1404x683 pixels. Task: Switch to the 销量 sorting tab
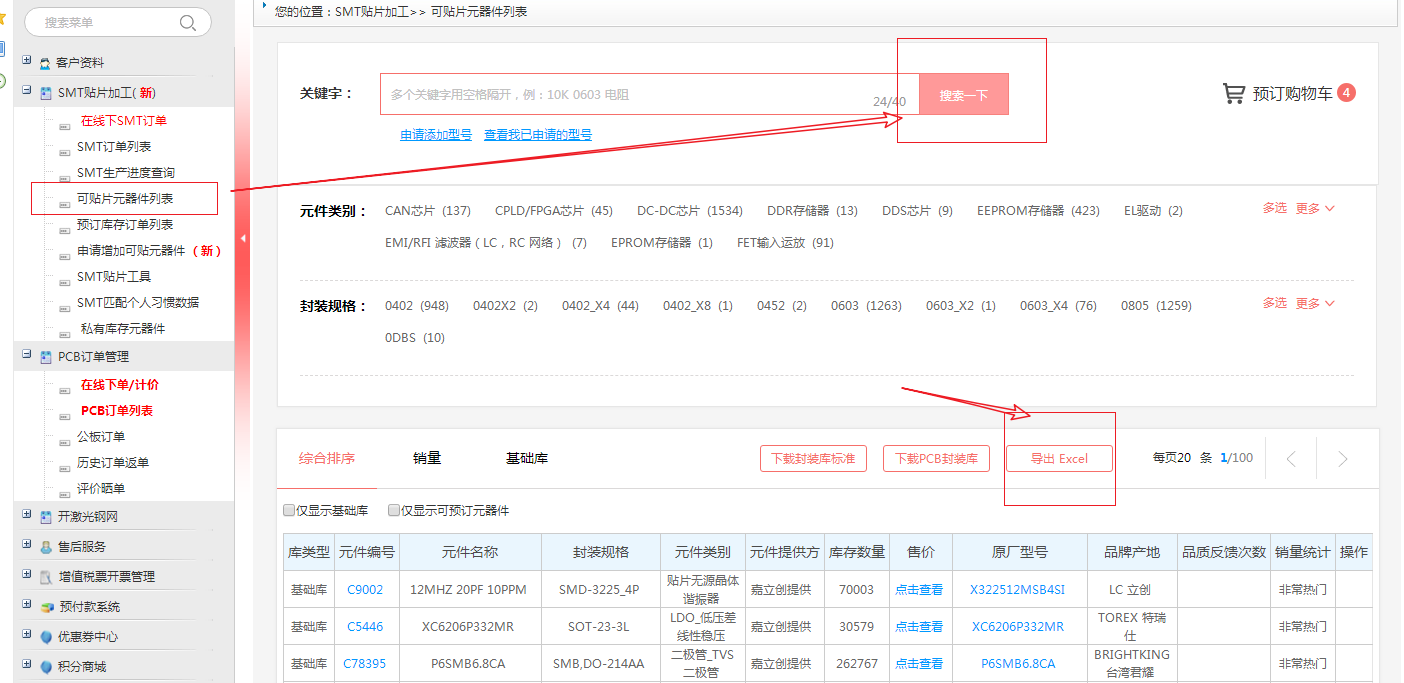point(427,459)
